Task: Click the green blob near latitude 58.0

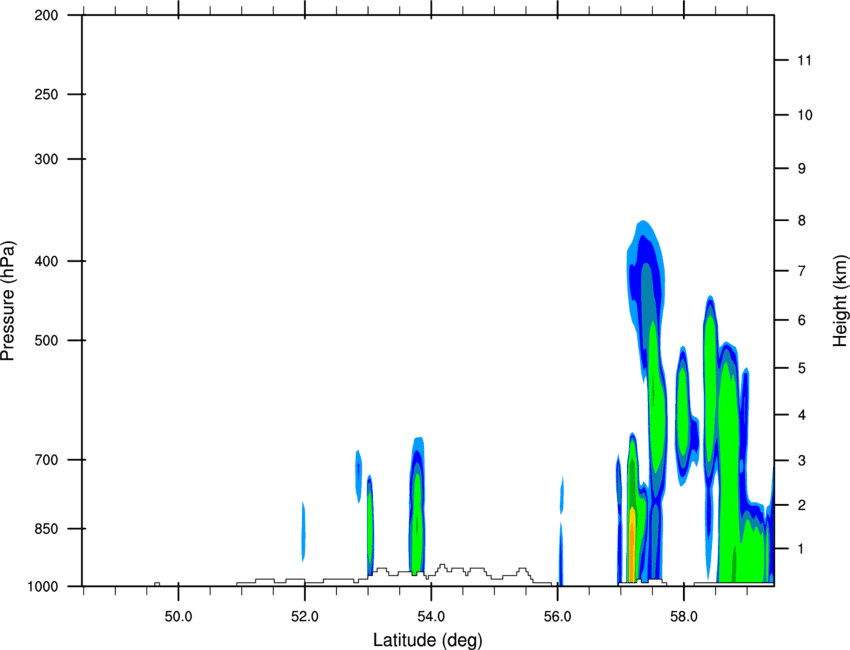Action: point(682,412)
